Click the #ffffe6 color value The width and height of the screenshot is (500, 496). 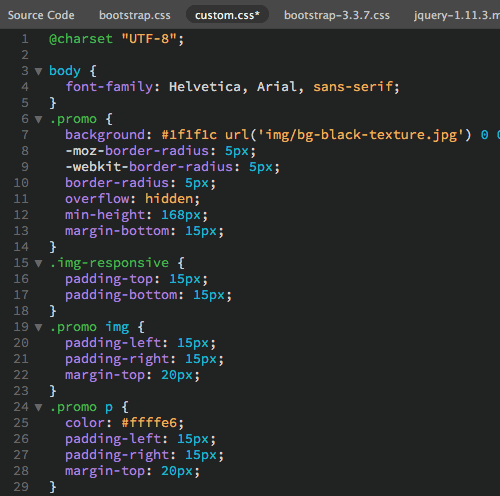click(x=149, y=423)
